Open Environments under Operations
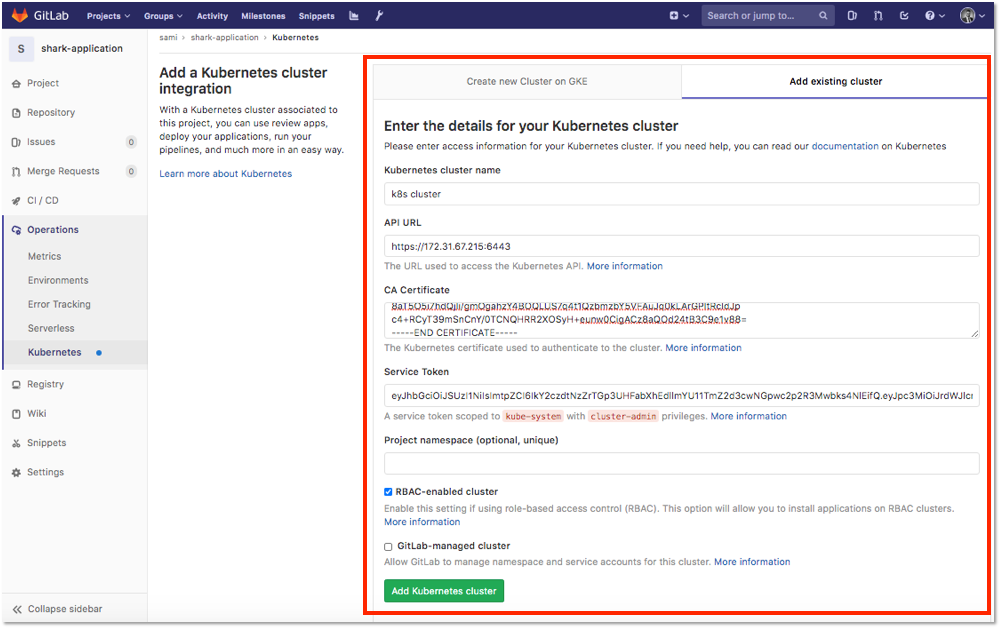This screenshot has height=629, width=1001. point(58,281)
